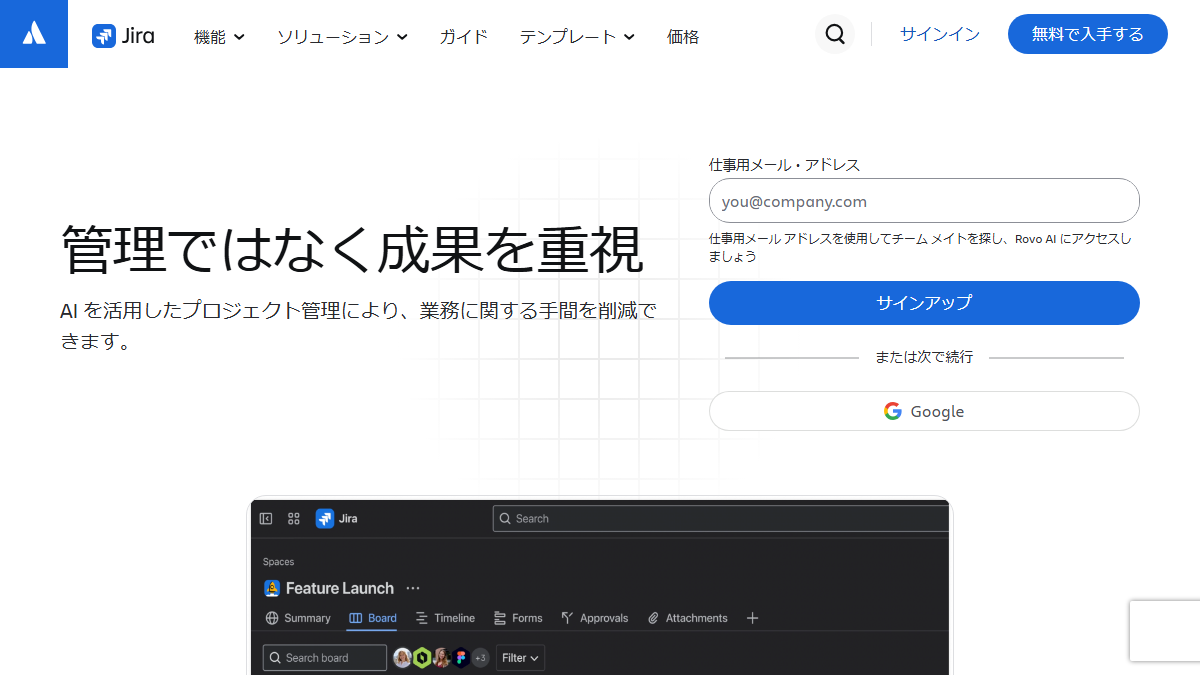Expand the テンプレート dropdown menu
The width and height of the screenshot is (1200, 675).
(577, 37)
